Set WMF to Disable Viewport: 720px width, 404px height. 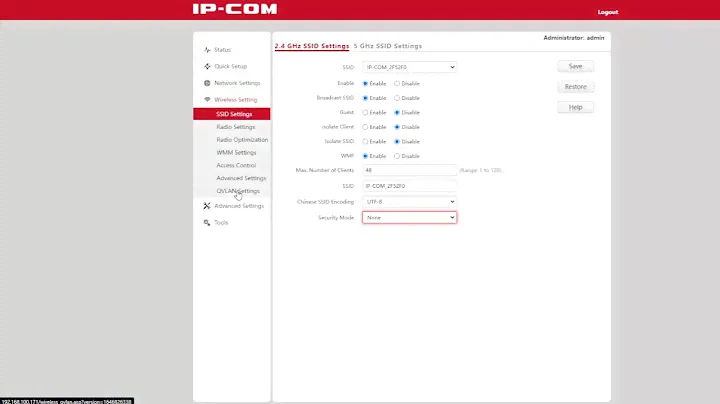click(398, 156)
